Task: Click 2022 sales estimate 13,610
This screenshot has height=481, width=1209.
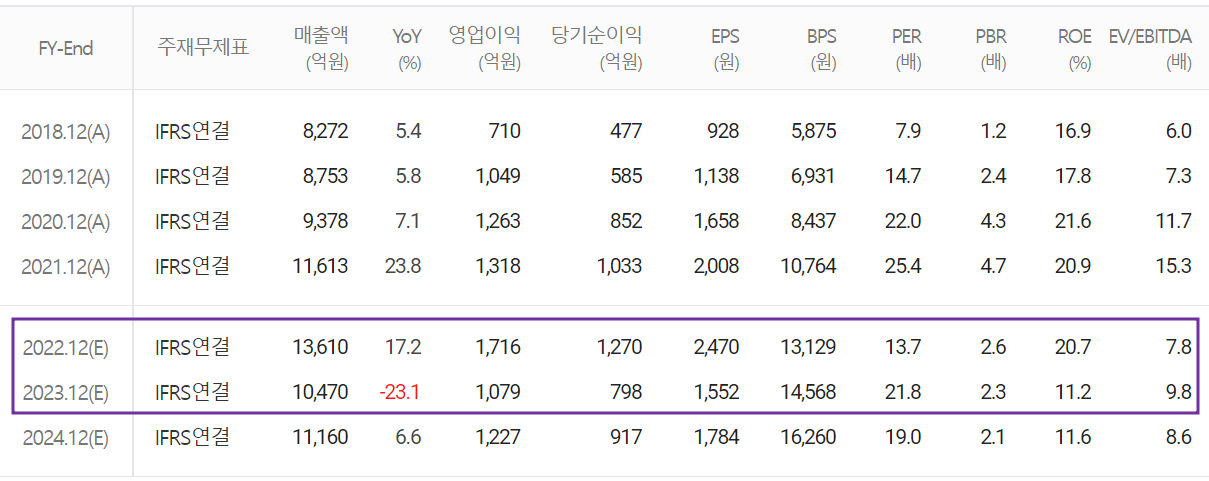Action: [x=320, y=347]
